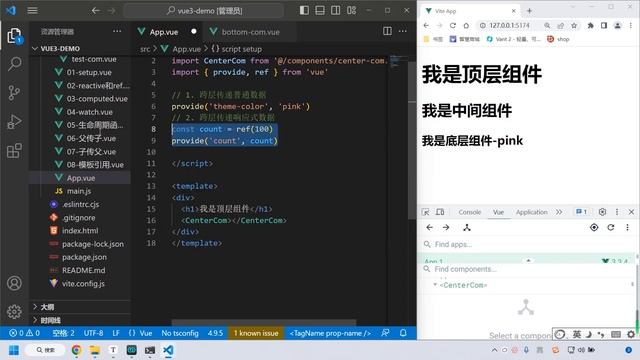Open the shop bookmark in Chrome
Screen dimensions: 640x360
click(558, 39)
